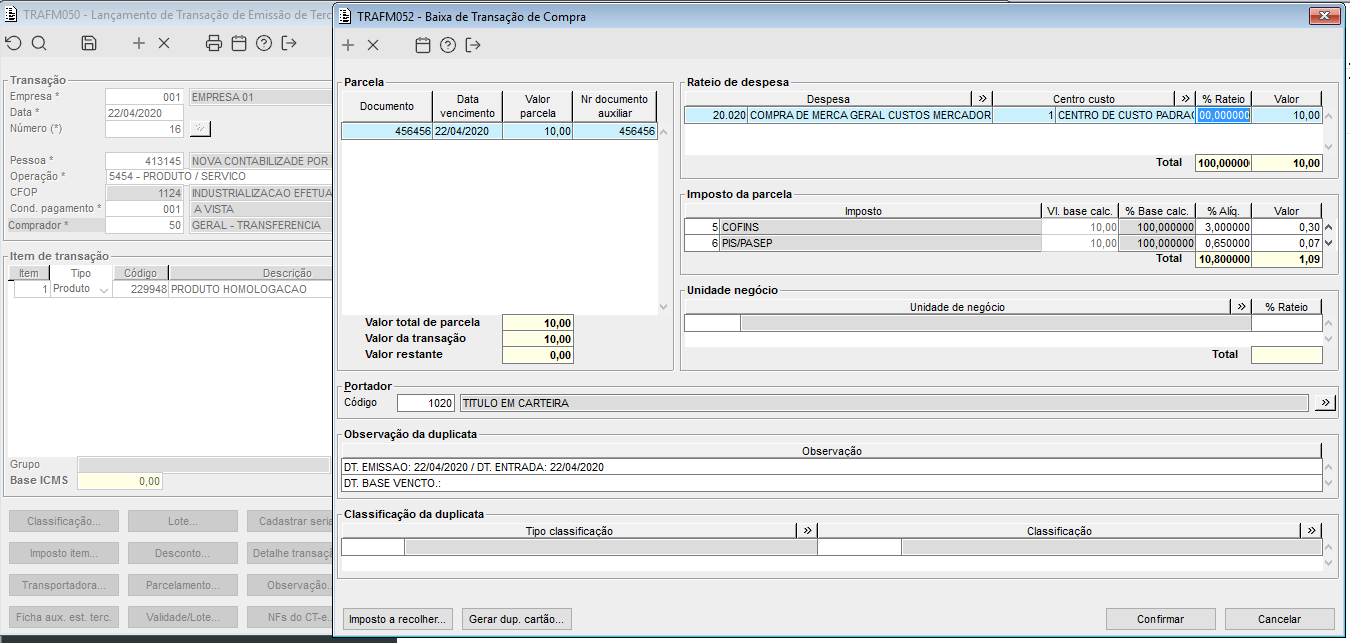Click the add (+) icon in TRAFM052 toolbar
This screenshot has width=1350, height=643.
(x=348, y=45)
